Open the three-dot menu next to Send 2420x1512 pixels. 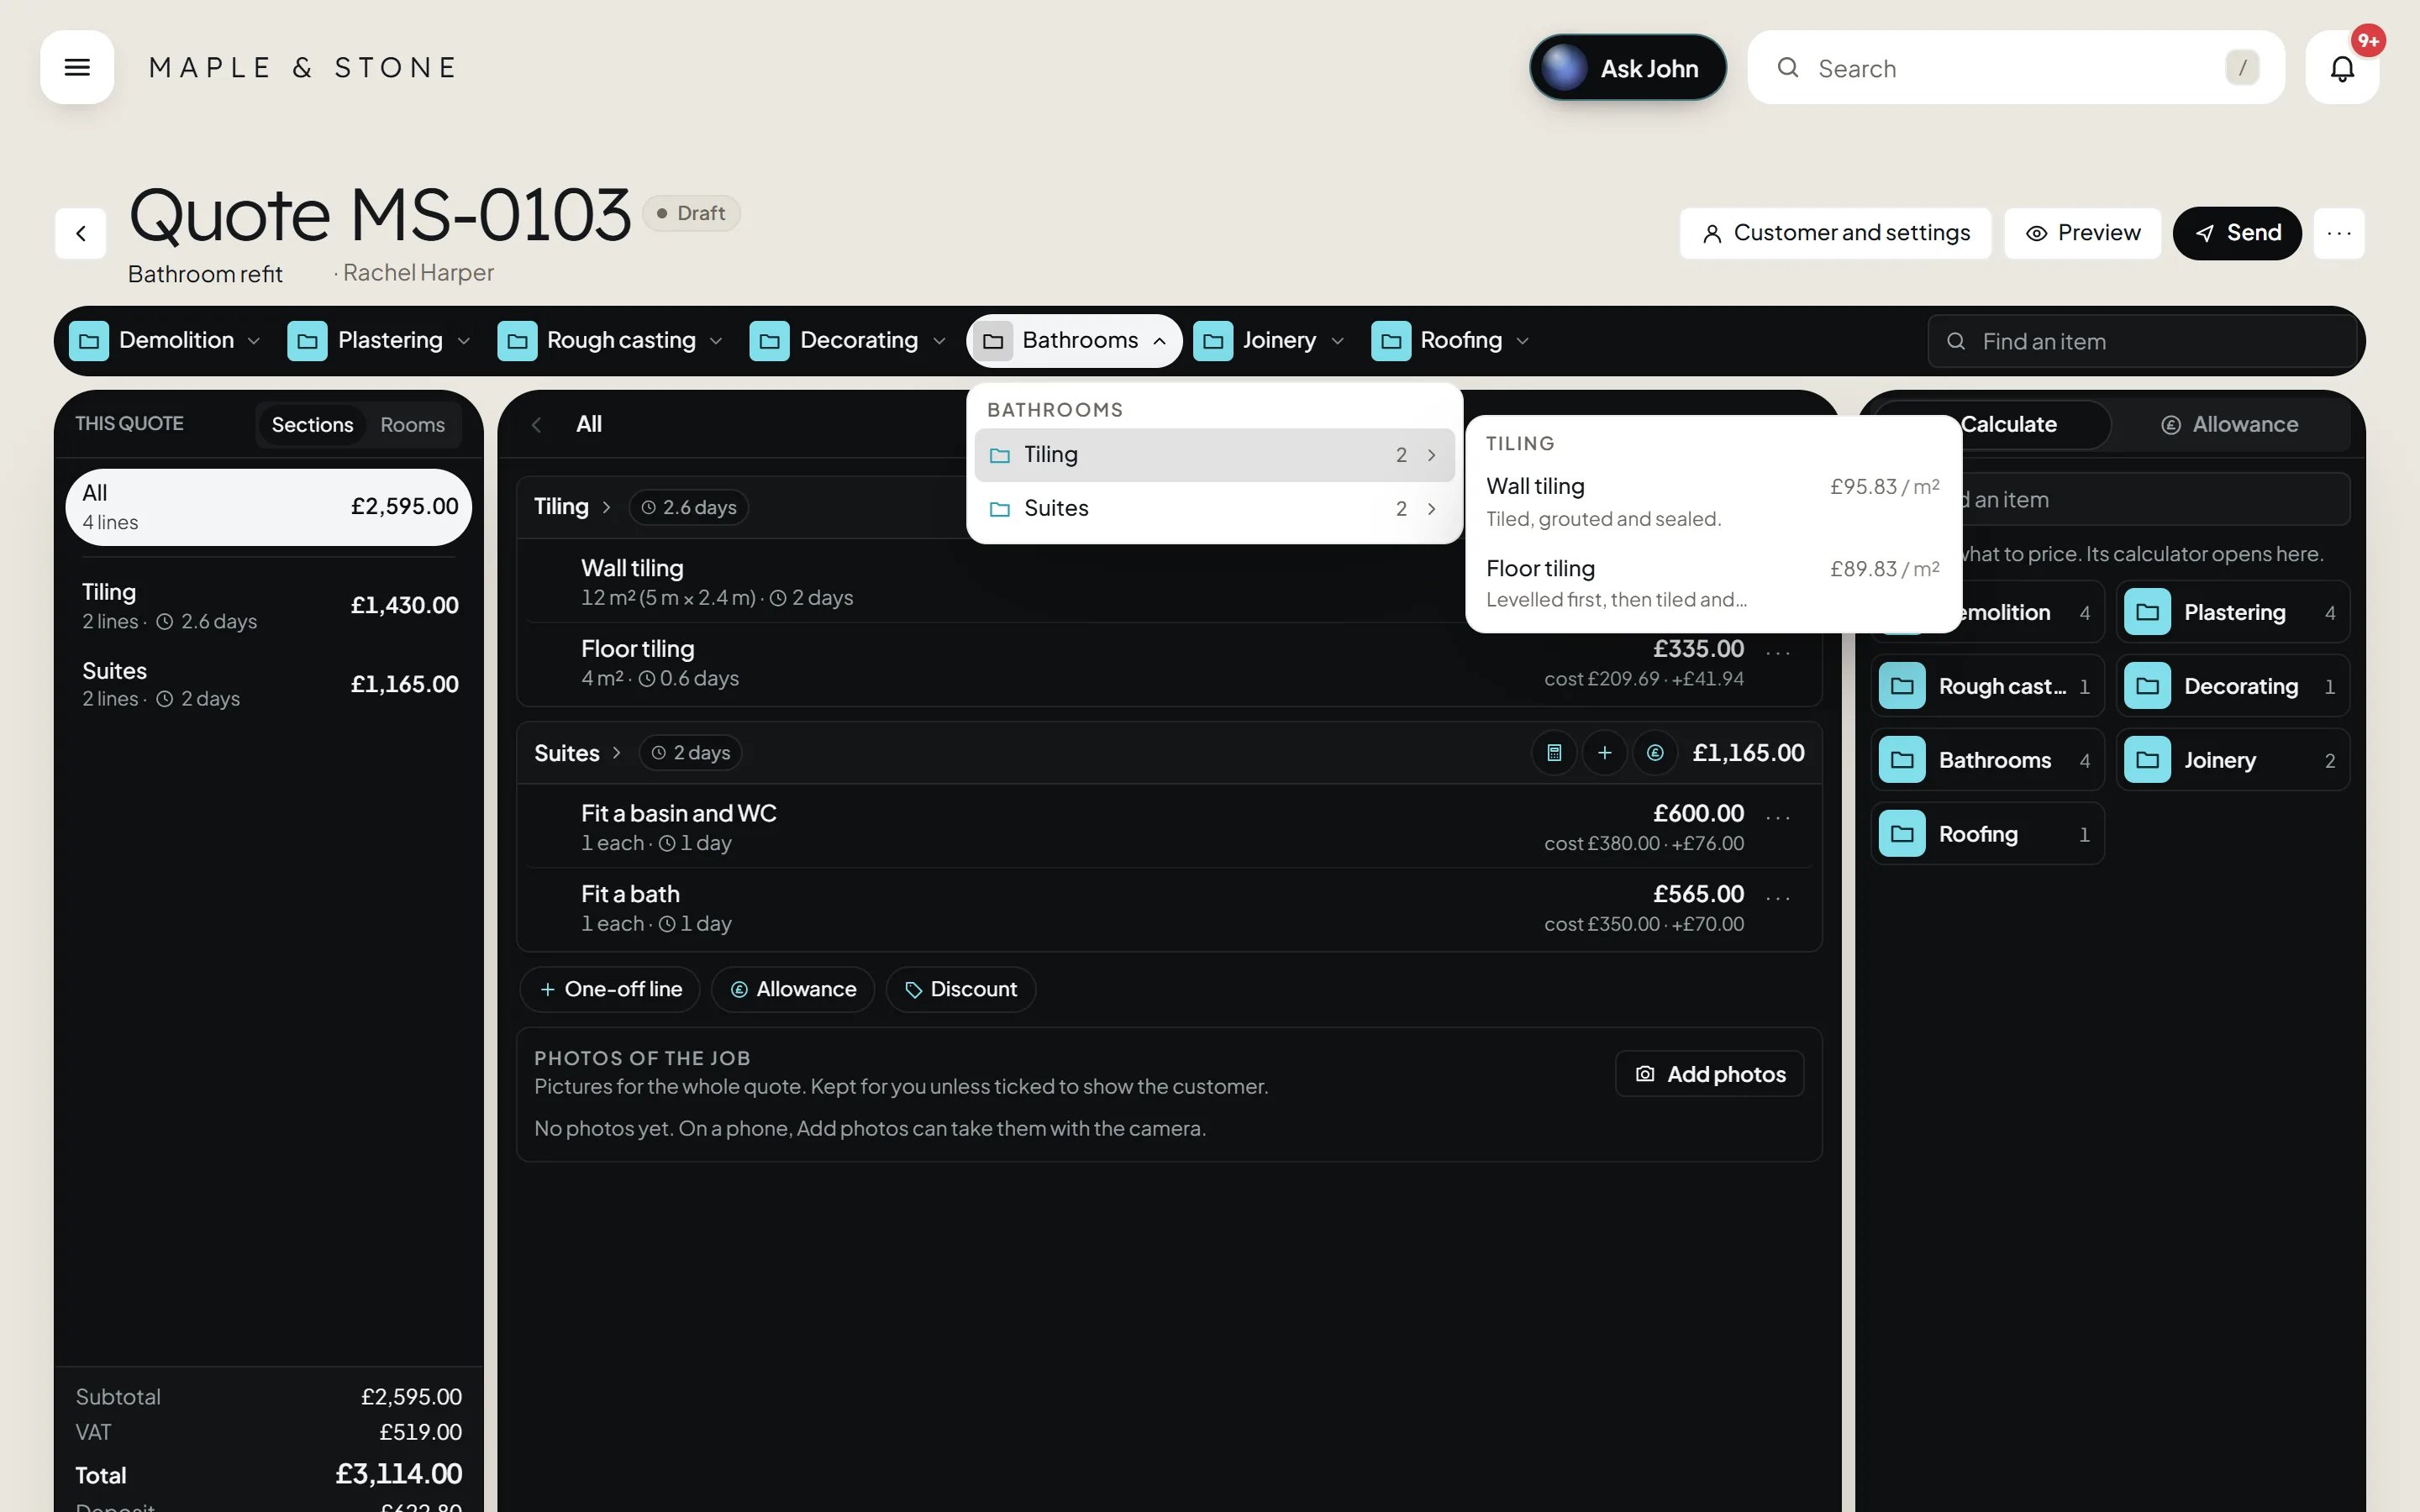click(2339, 233)
